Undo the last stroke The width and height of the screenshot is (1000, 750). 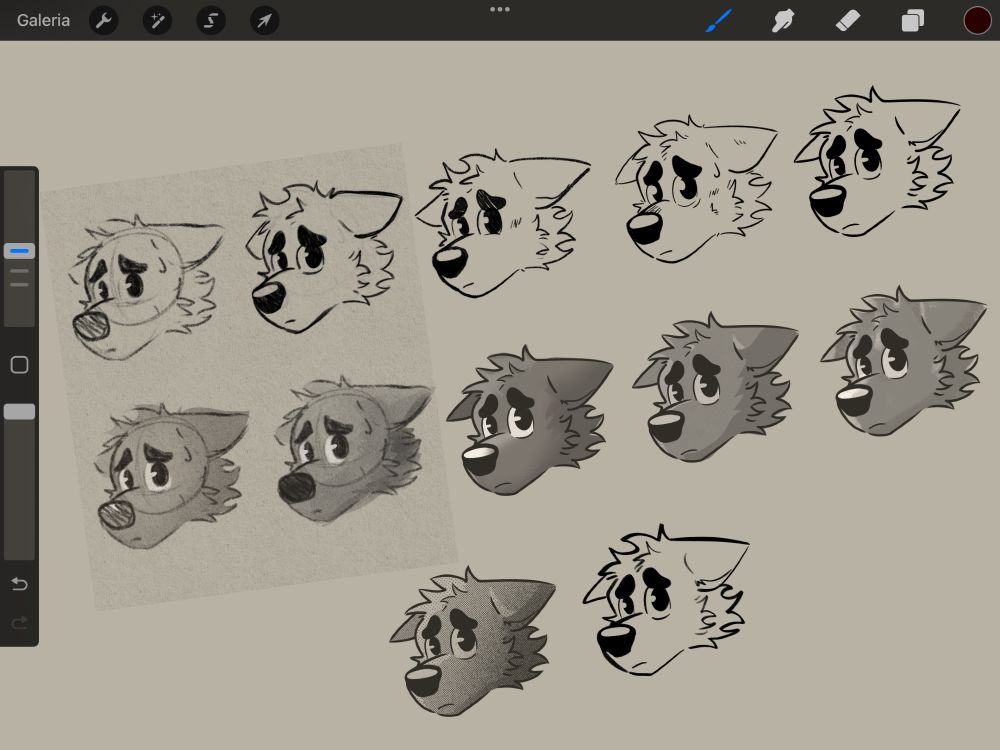pyautogui.click(x=19, y=584)
